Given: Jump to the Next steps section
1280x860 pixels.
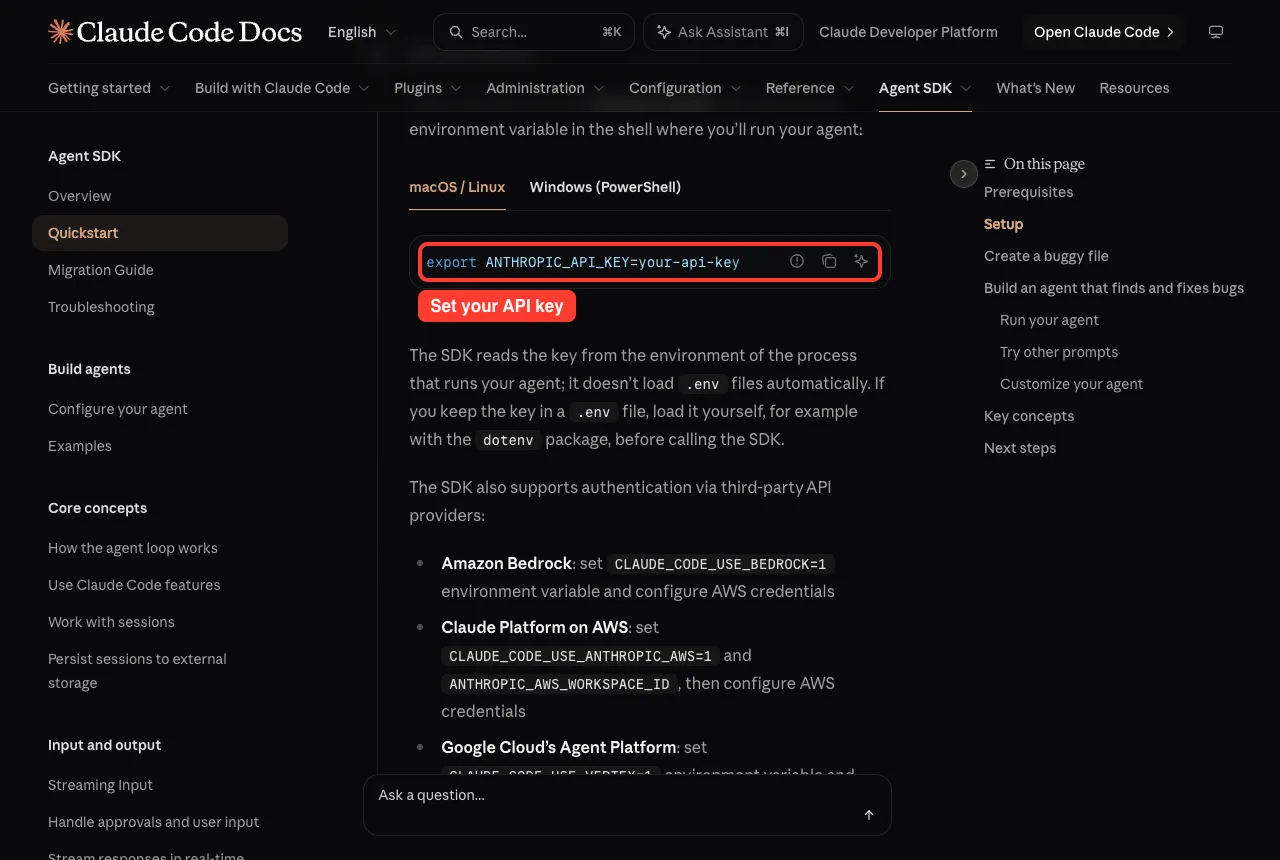Looking at the screenshot, I should point(1020,448).
